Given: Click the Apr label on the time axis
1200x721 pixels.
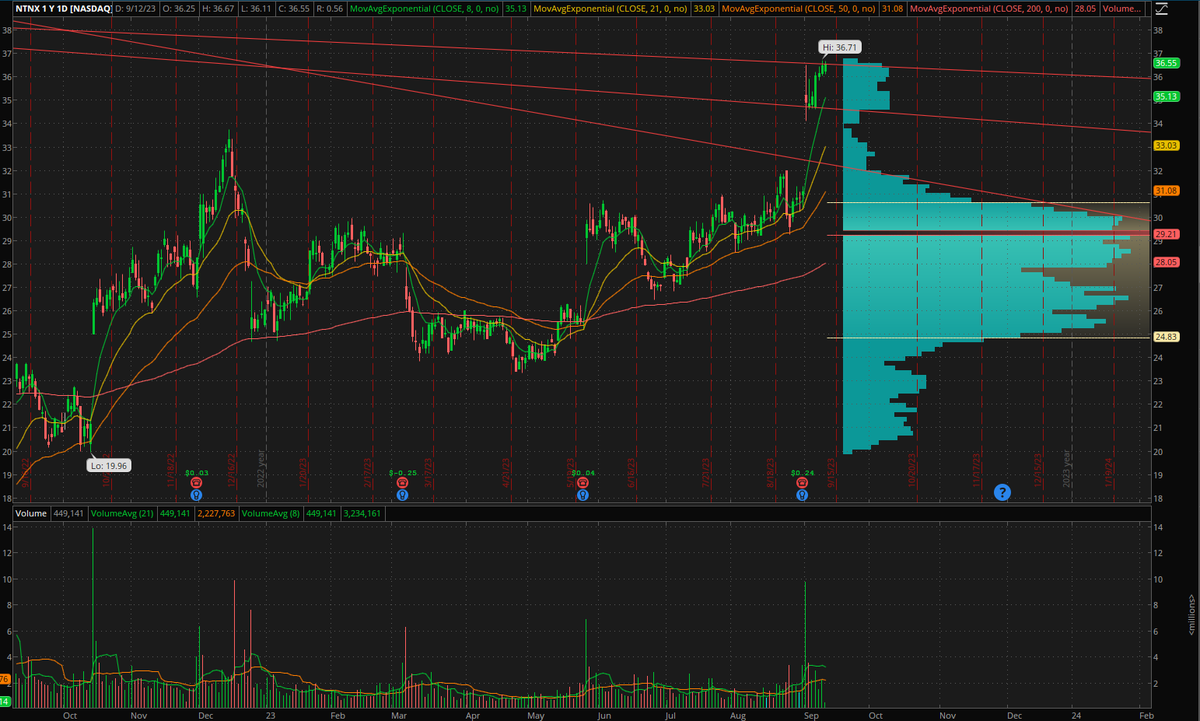Looking at the screenshot, I should 471,716.
